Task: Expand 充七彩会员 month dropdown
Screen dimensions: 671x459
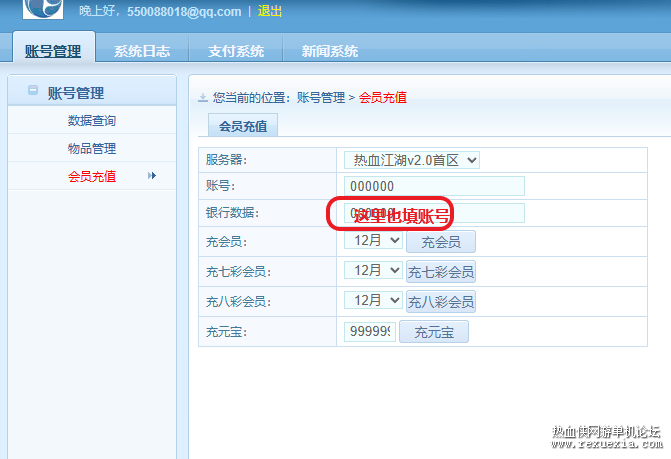Action: (373, 270)
